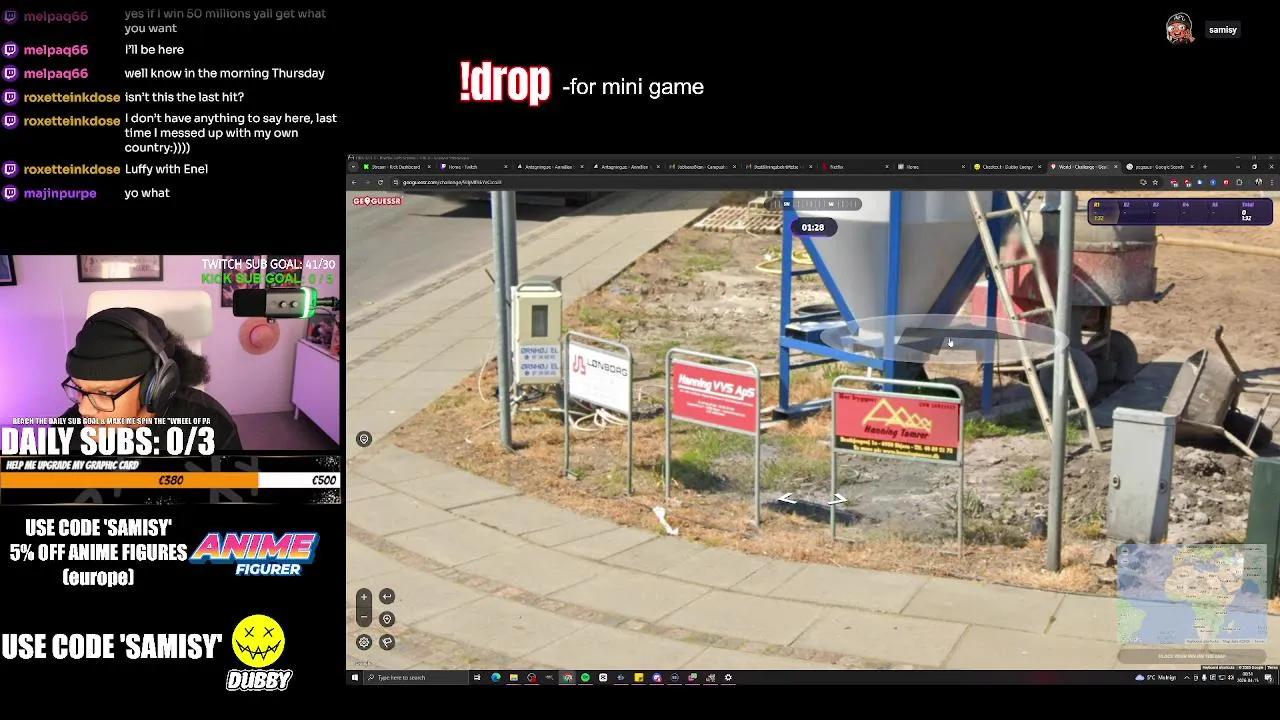
Task: Open a new browser tab
Action: click(1205, 167)
